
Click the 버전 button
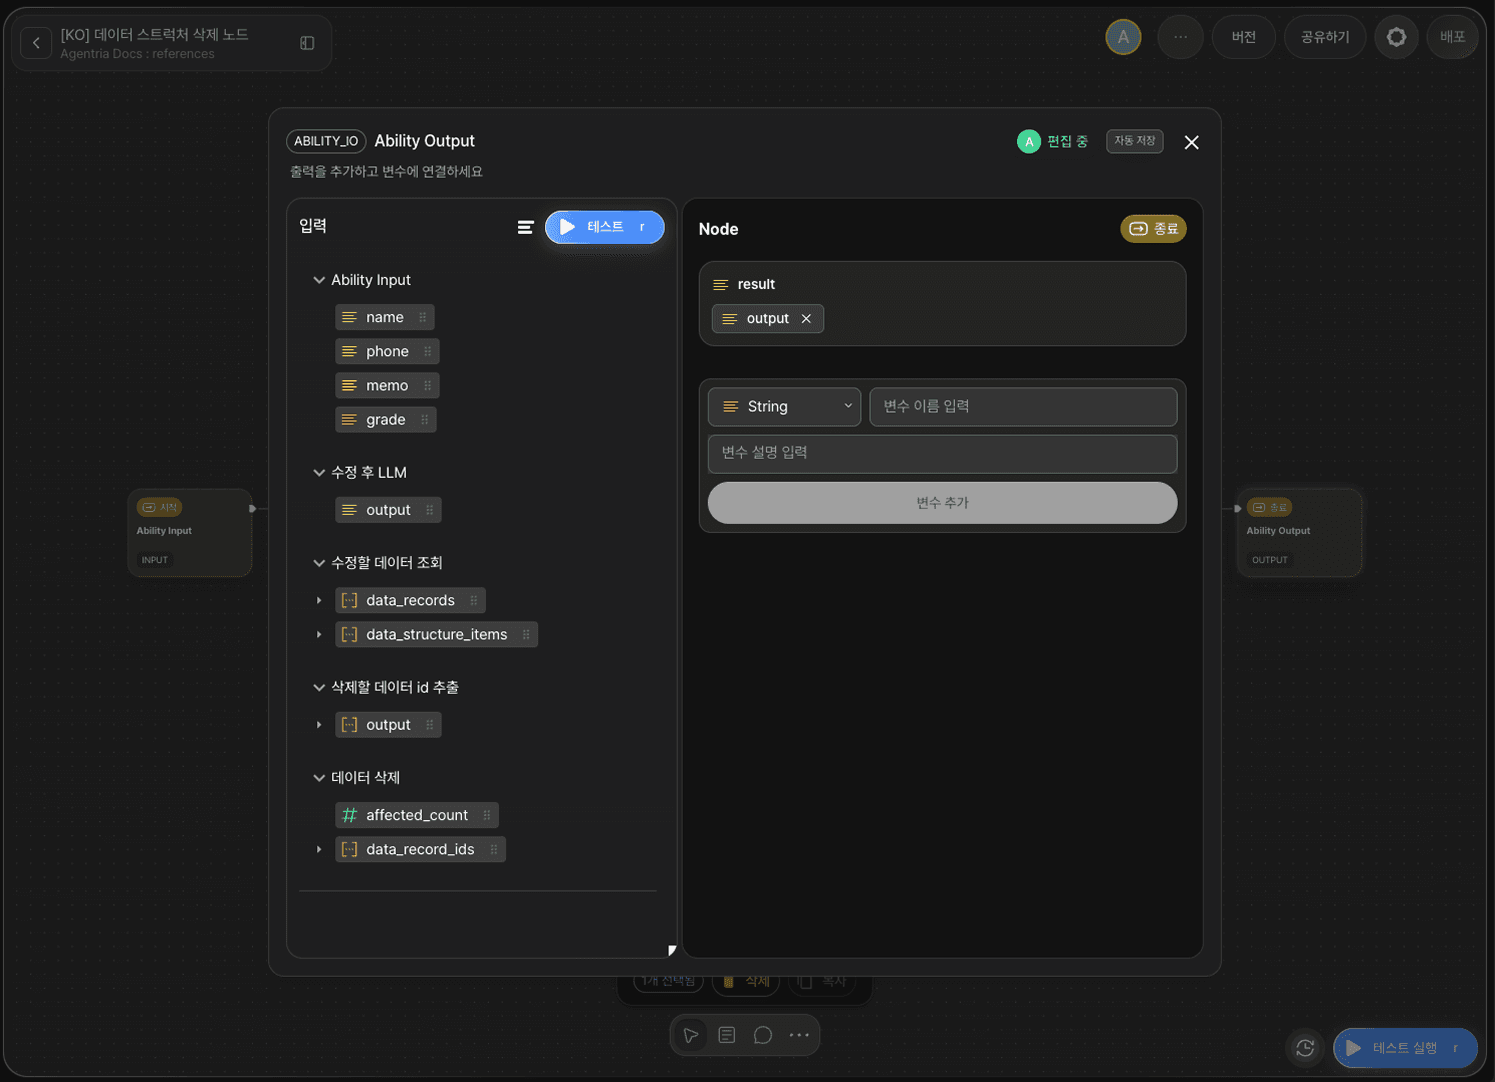pyautogui.click(x=1243, y=37)
